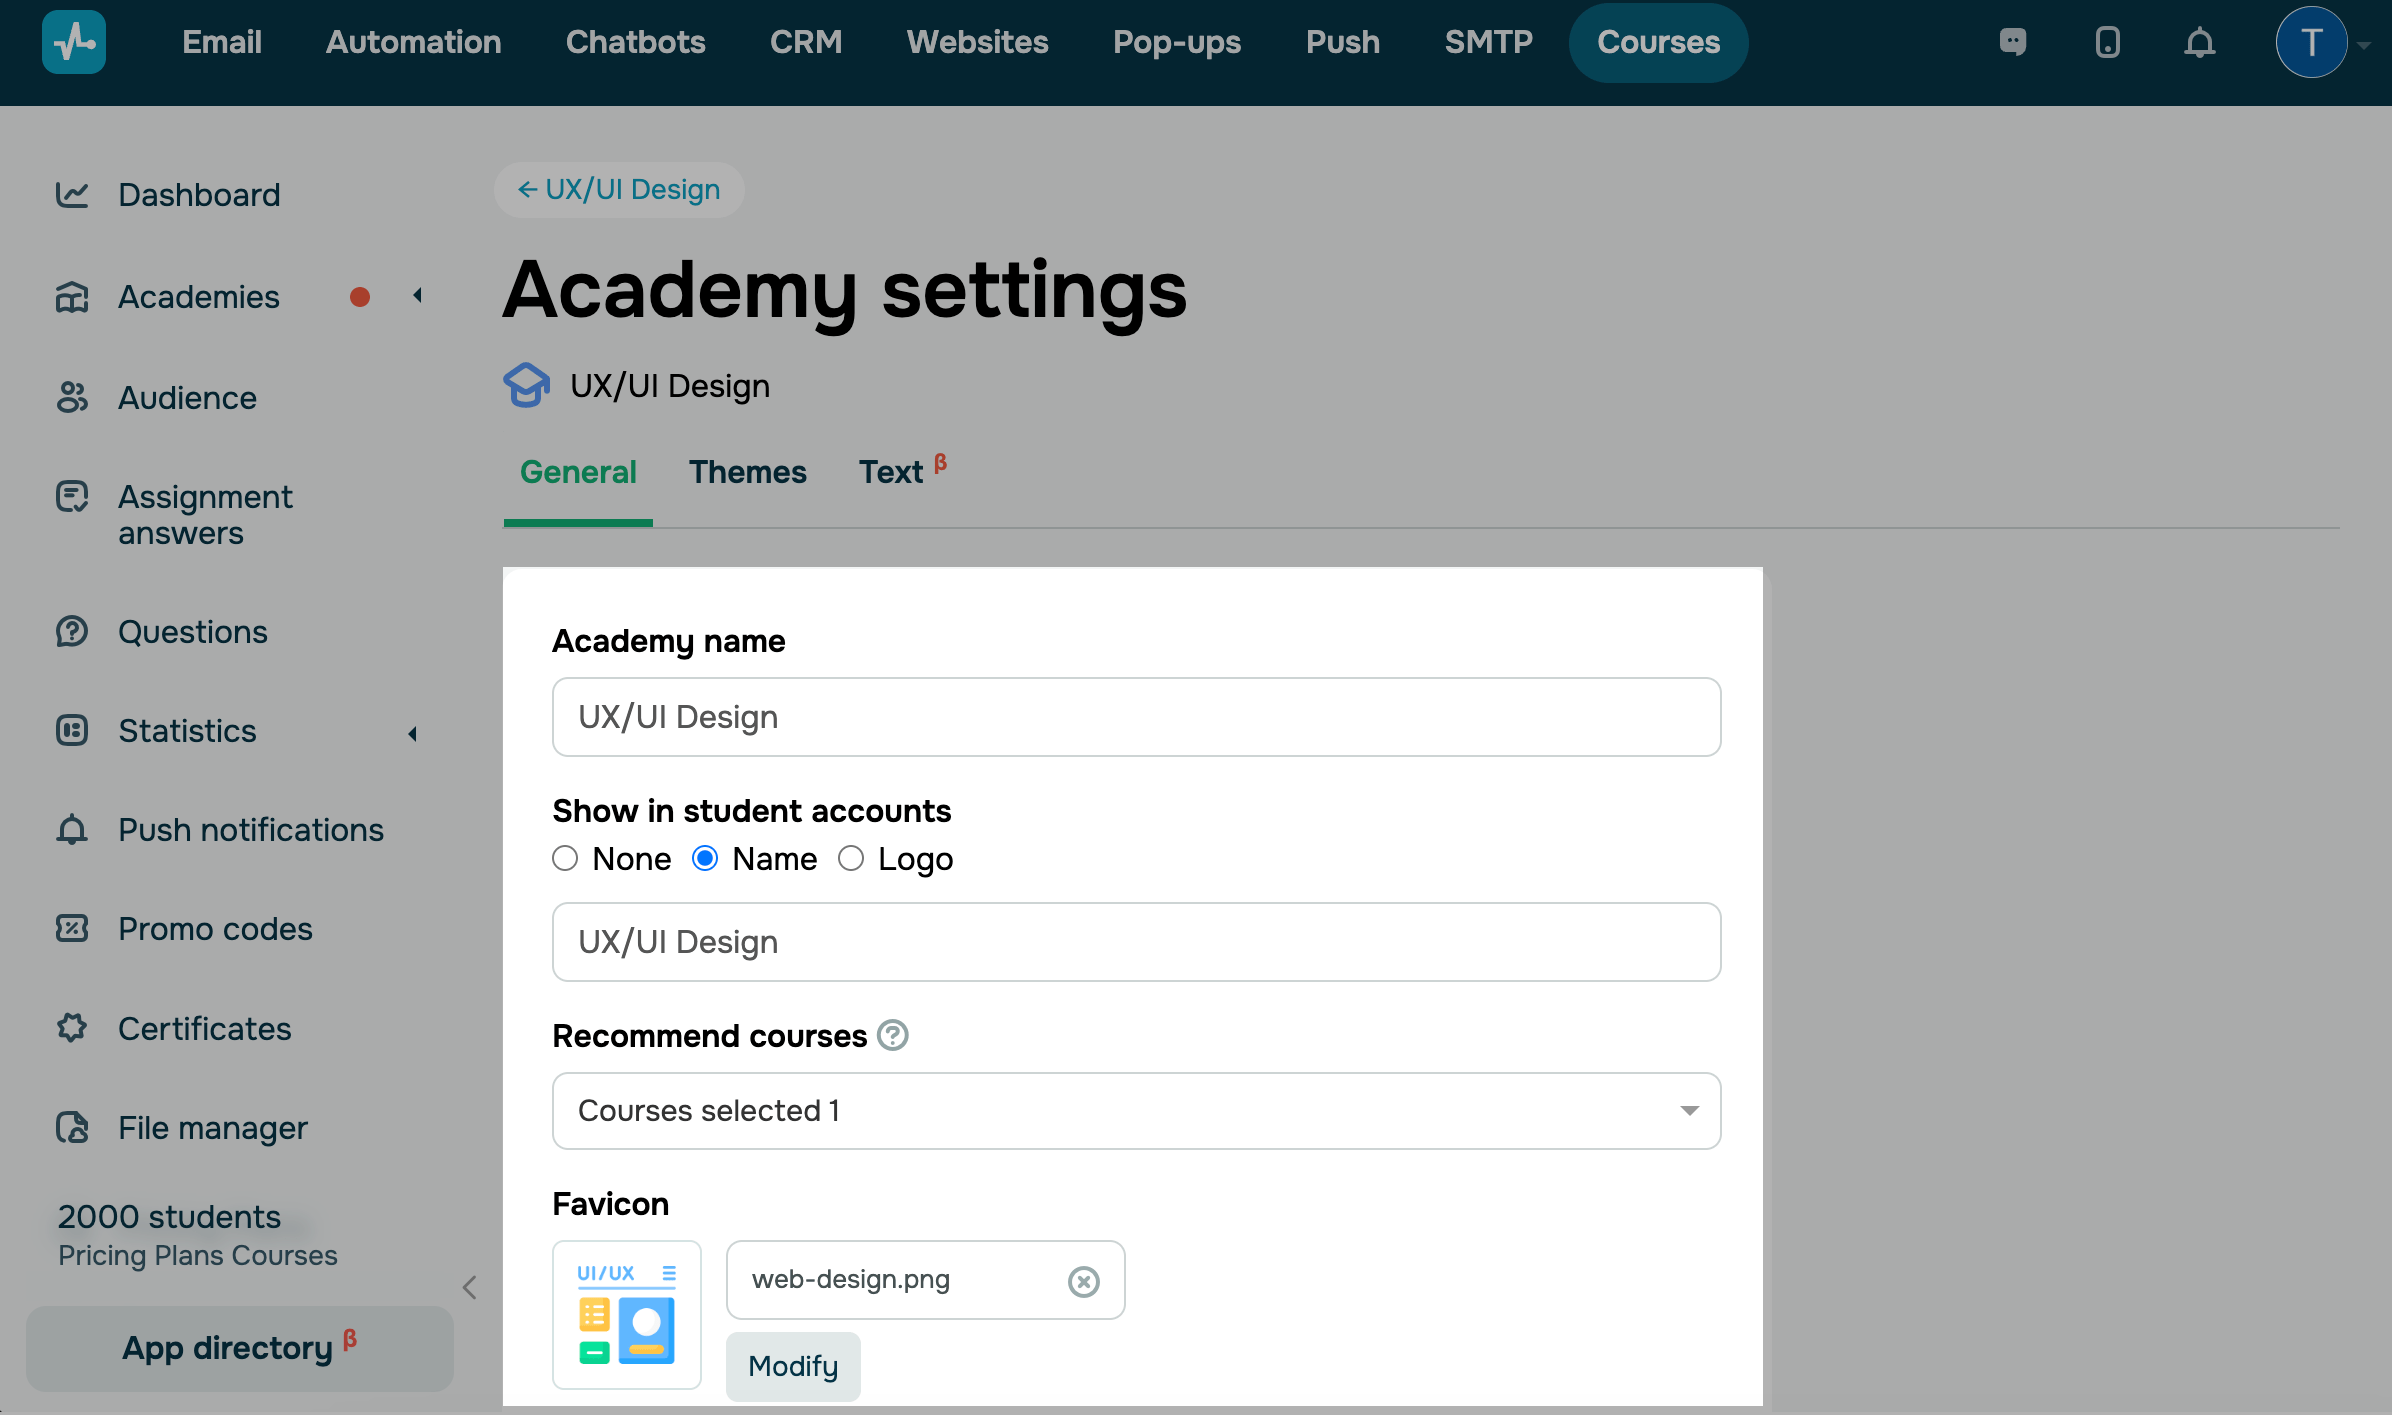Open the Courses selected dropdown

[x=1136, y=1111]
